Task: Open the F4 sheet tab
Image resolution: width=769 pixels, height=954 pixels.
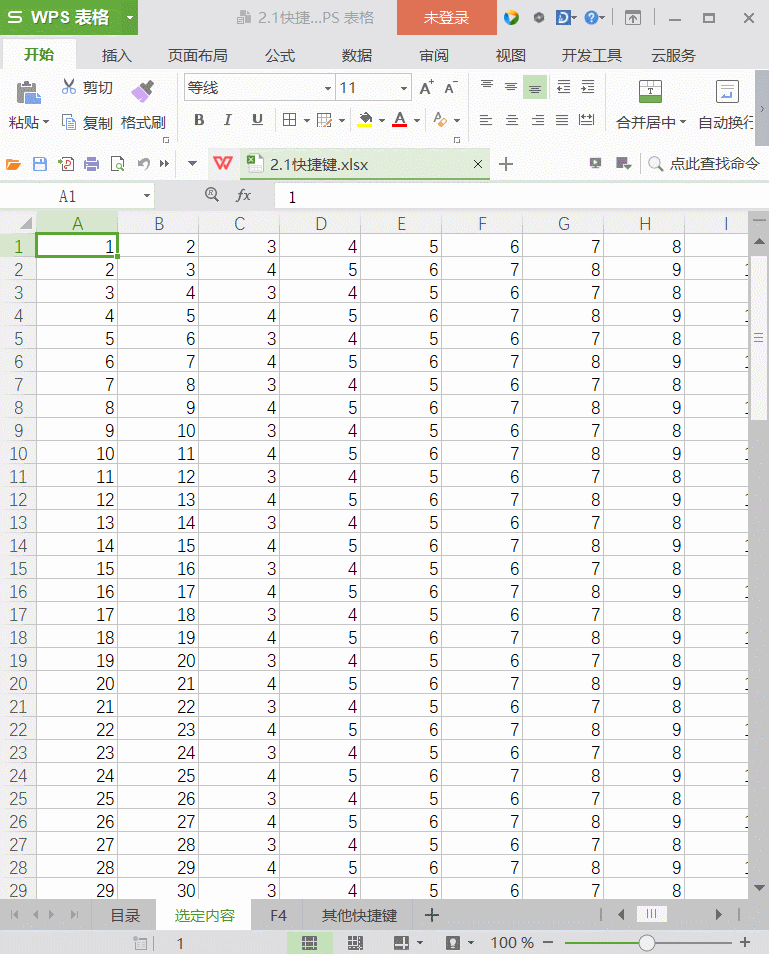Action: point(279,915)
